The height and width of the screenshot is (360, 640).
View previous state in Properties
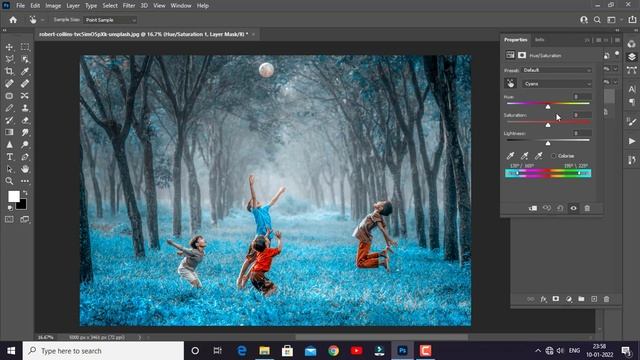[x=547, y=208]
